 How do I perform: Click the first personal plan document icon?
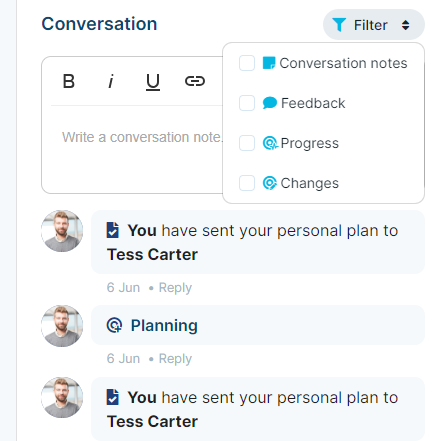[113, 230]
